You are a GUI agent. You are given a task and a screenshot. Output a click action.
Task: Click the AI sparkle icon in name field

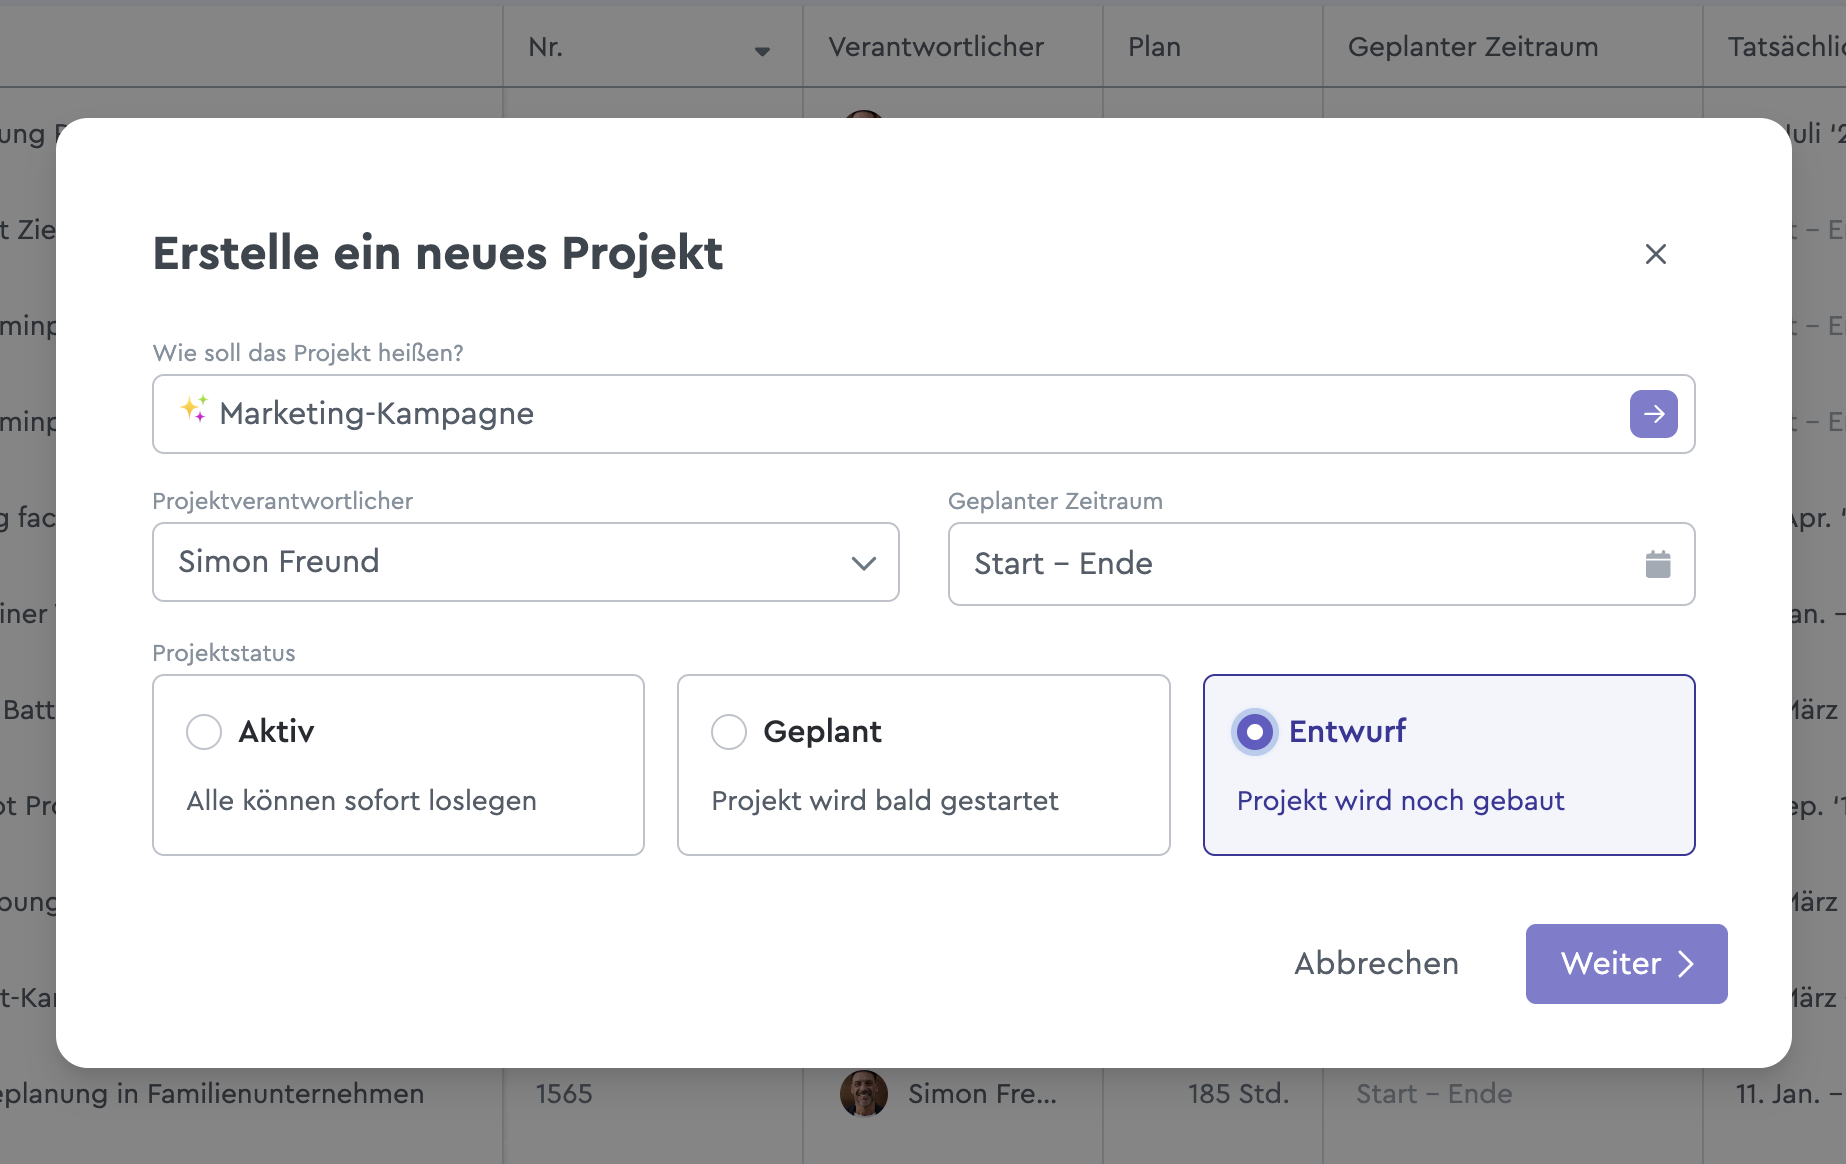coord(194,410)
